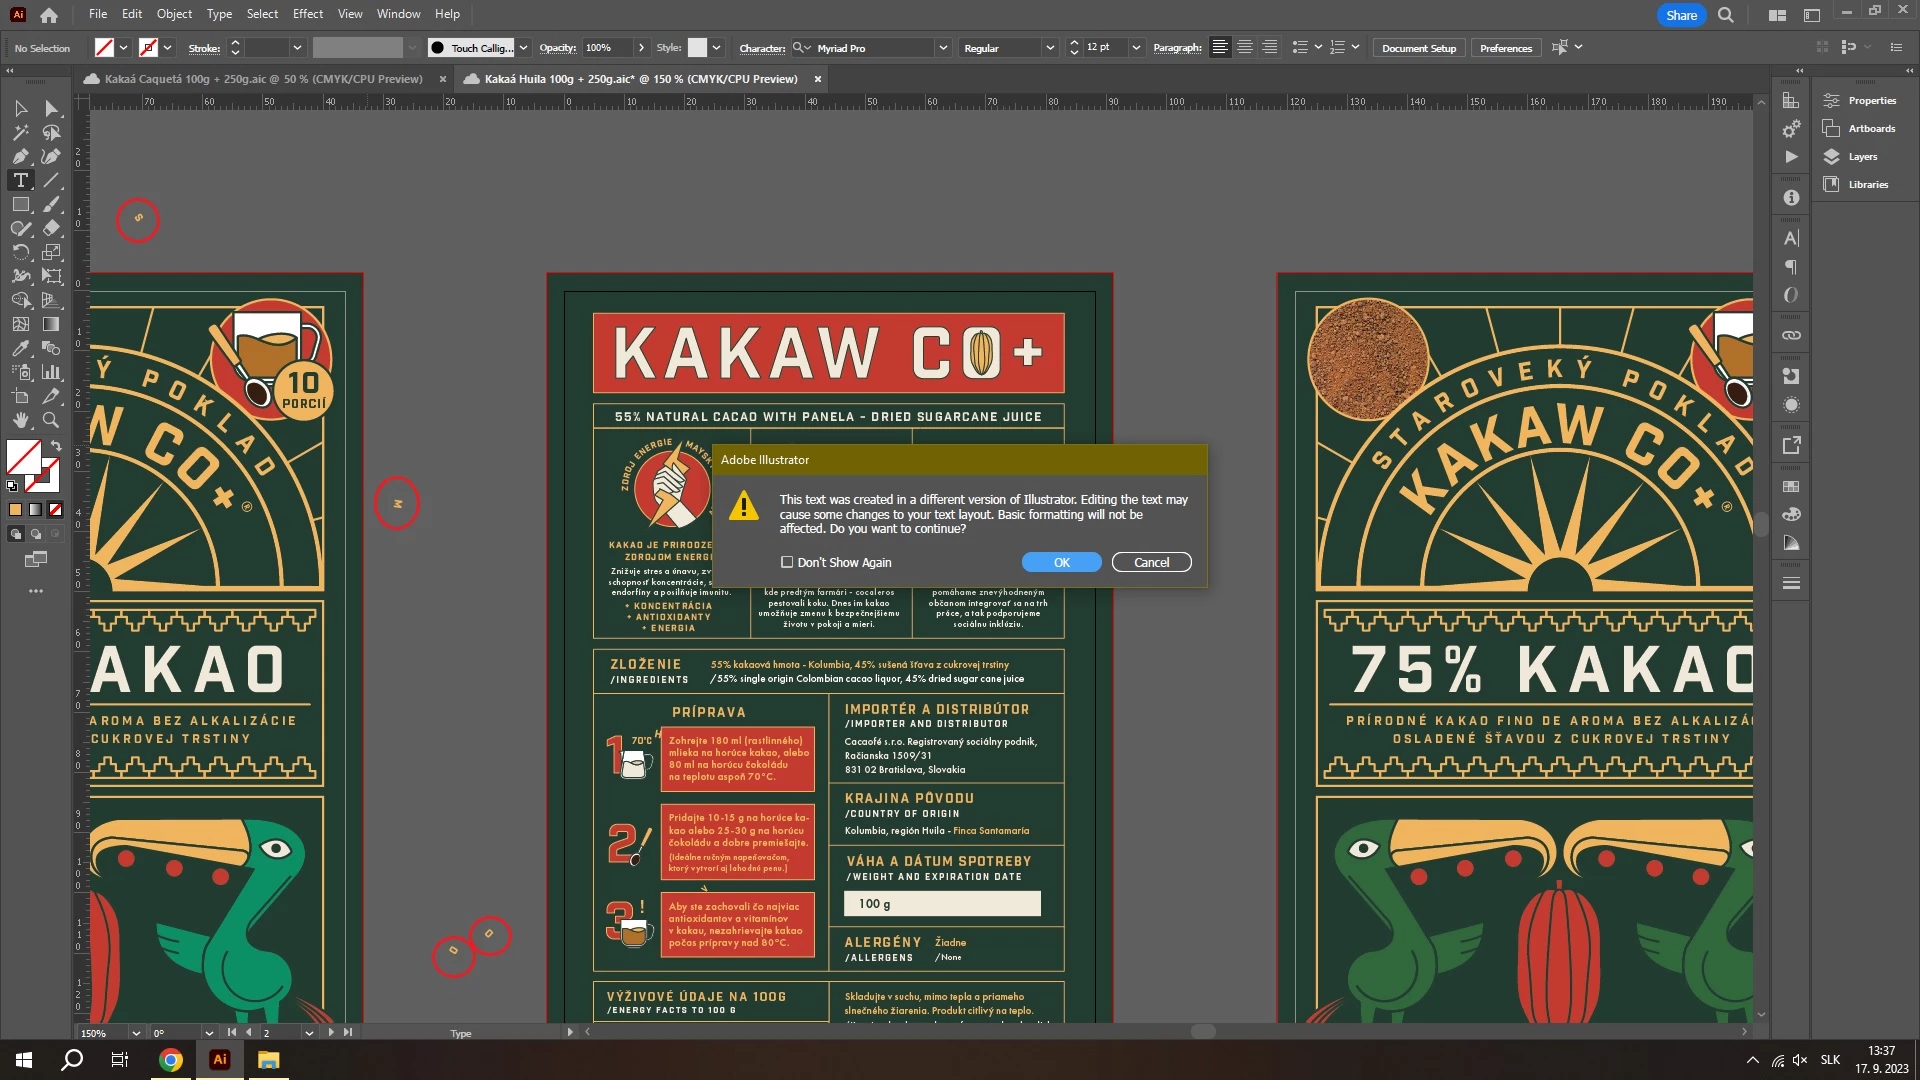Expand the zoom level dropdown
The width and height of the screenshot is (1920, 1080).
135,1033
